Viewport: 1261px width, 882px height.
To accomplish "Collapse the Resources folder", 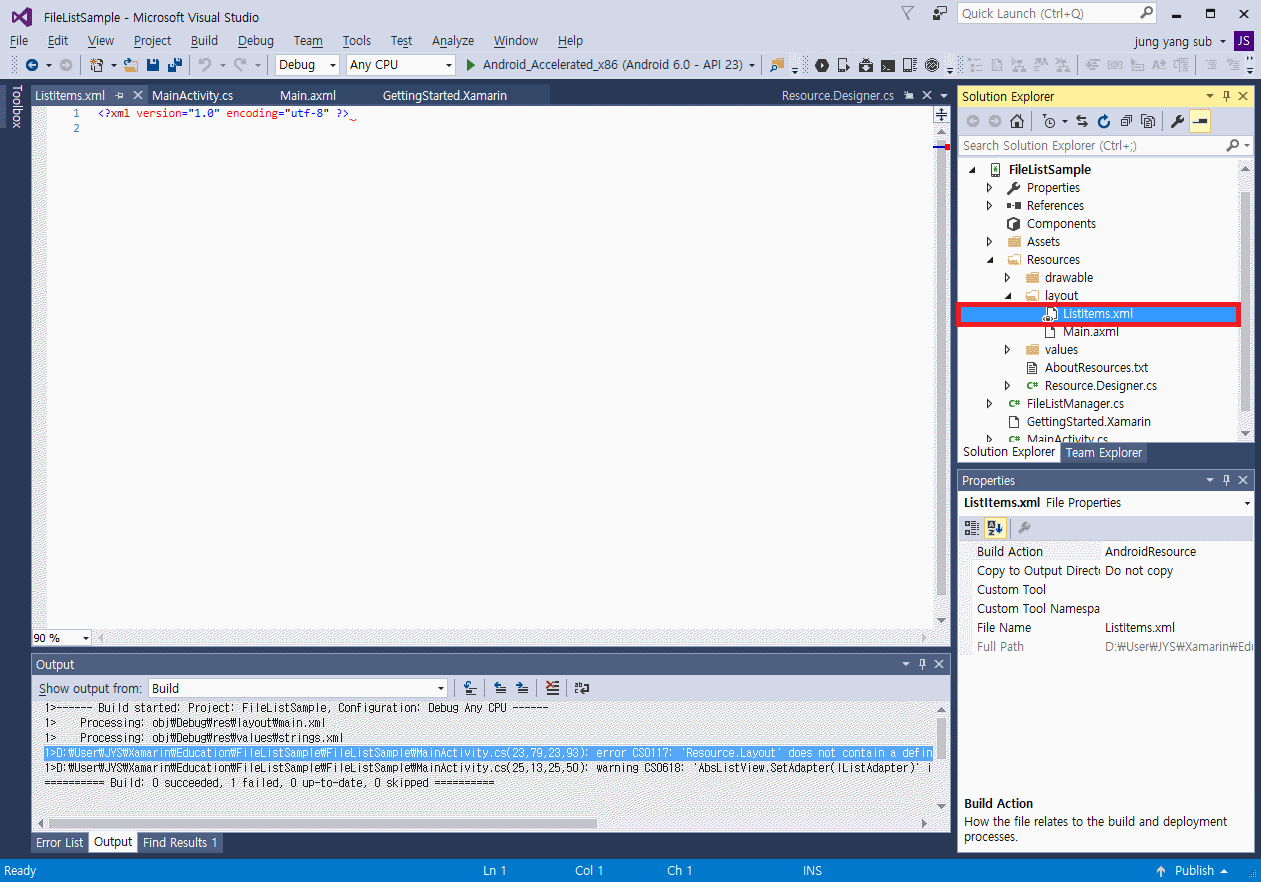I will pos(989,260).
